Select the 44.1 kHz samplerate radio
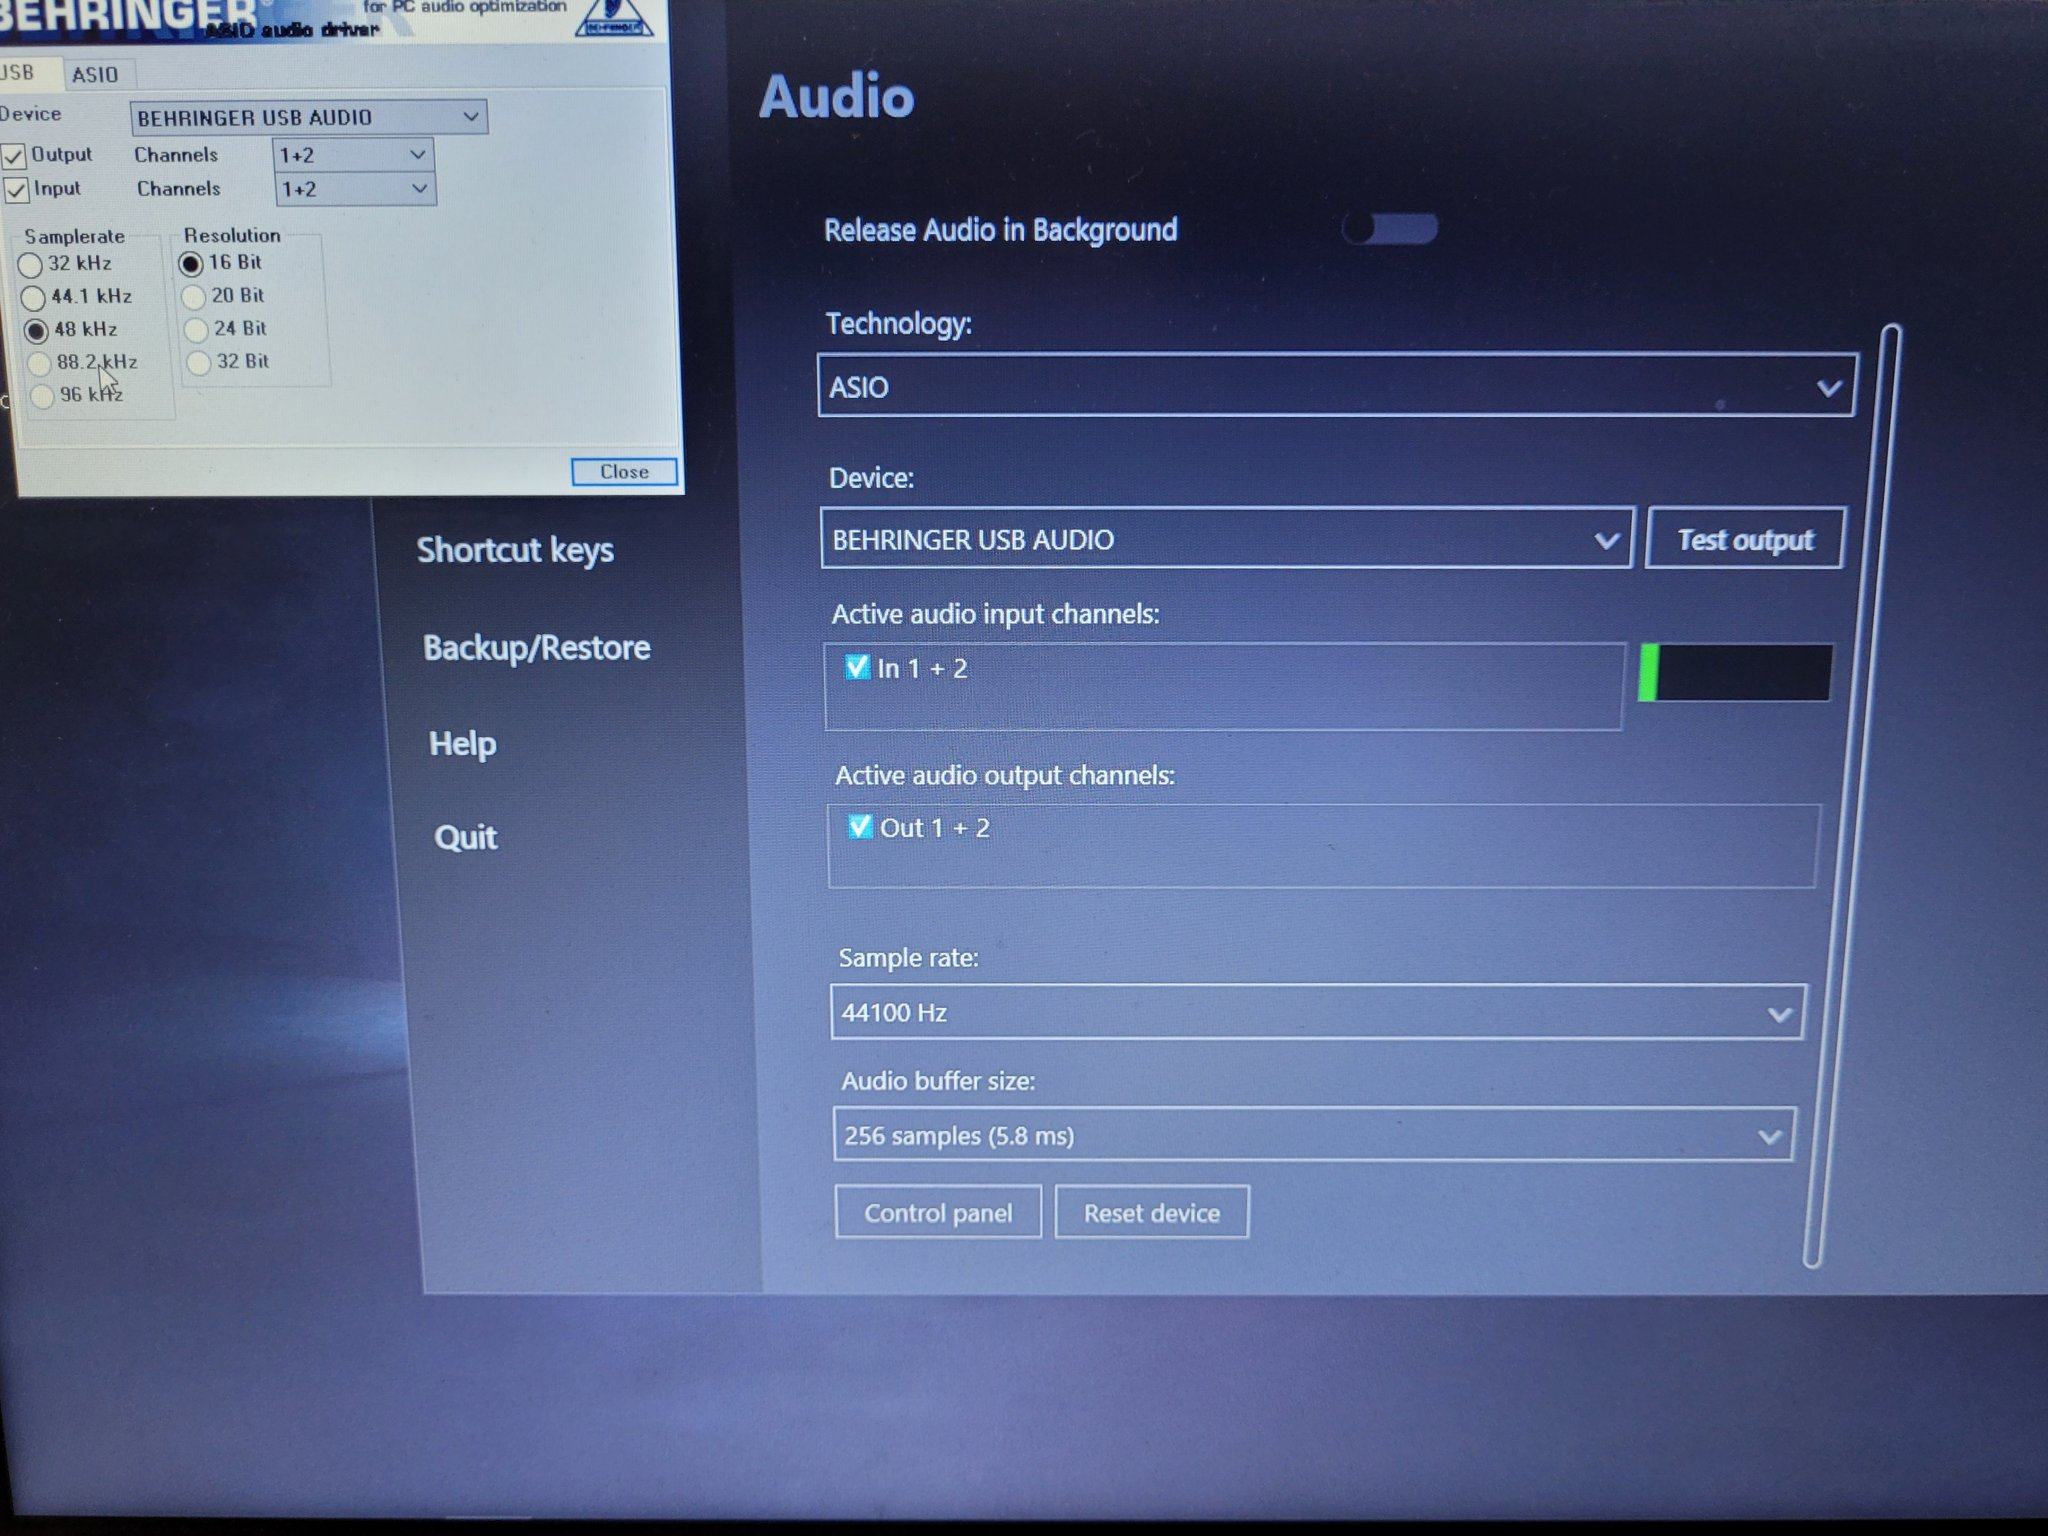This screenshot has height=1536, width=2048. tap(33, 298)
